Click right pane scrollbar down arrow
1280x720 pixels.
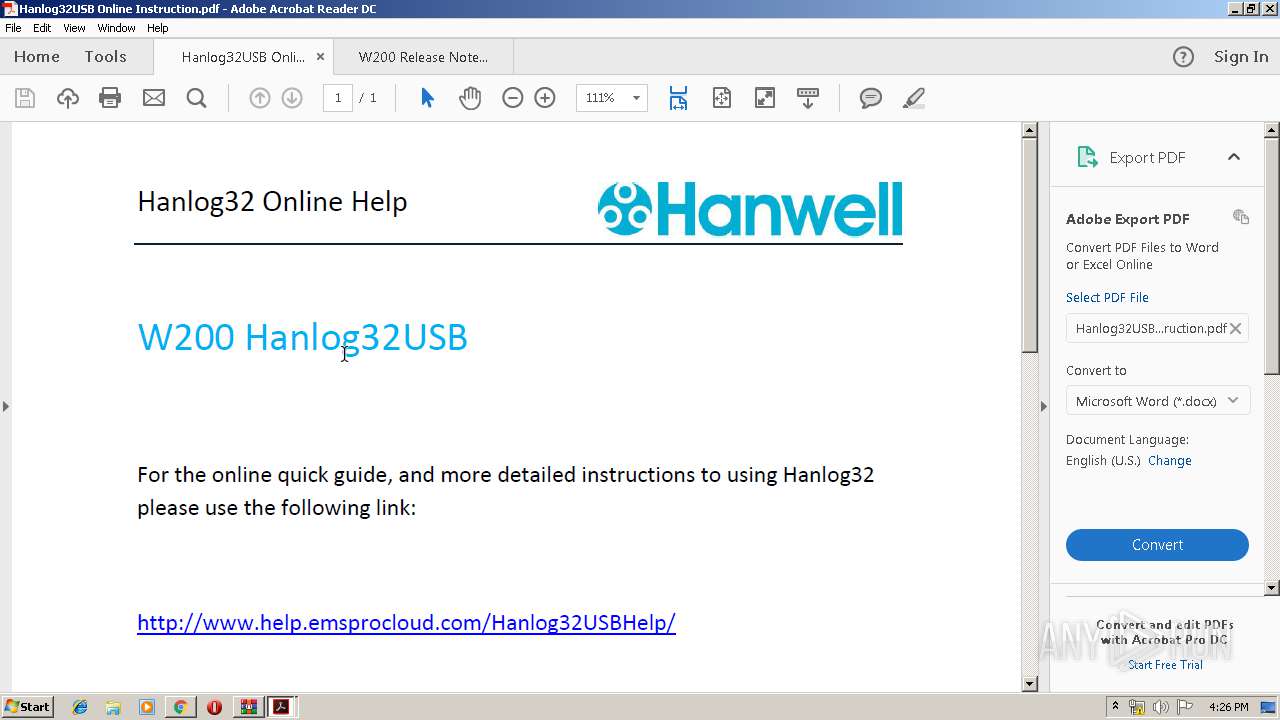coord(1272,588)
